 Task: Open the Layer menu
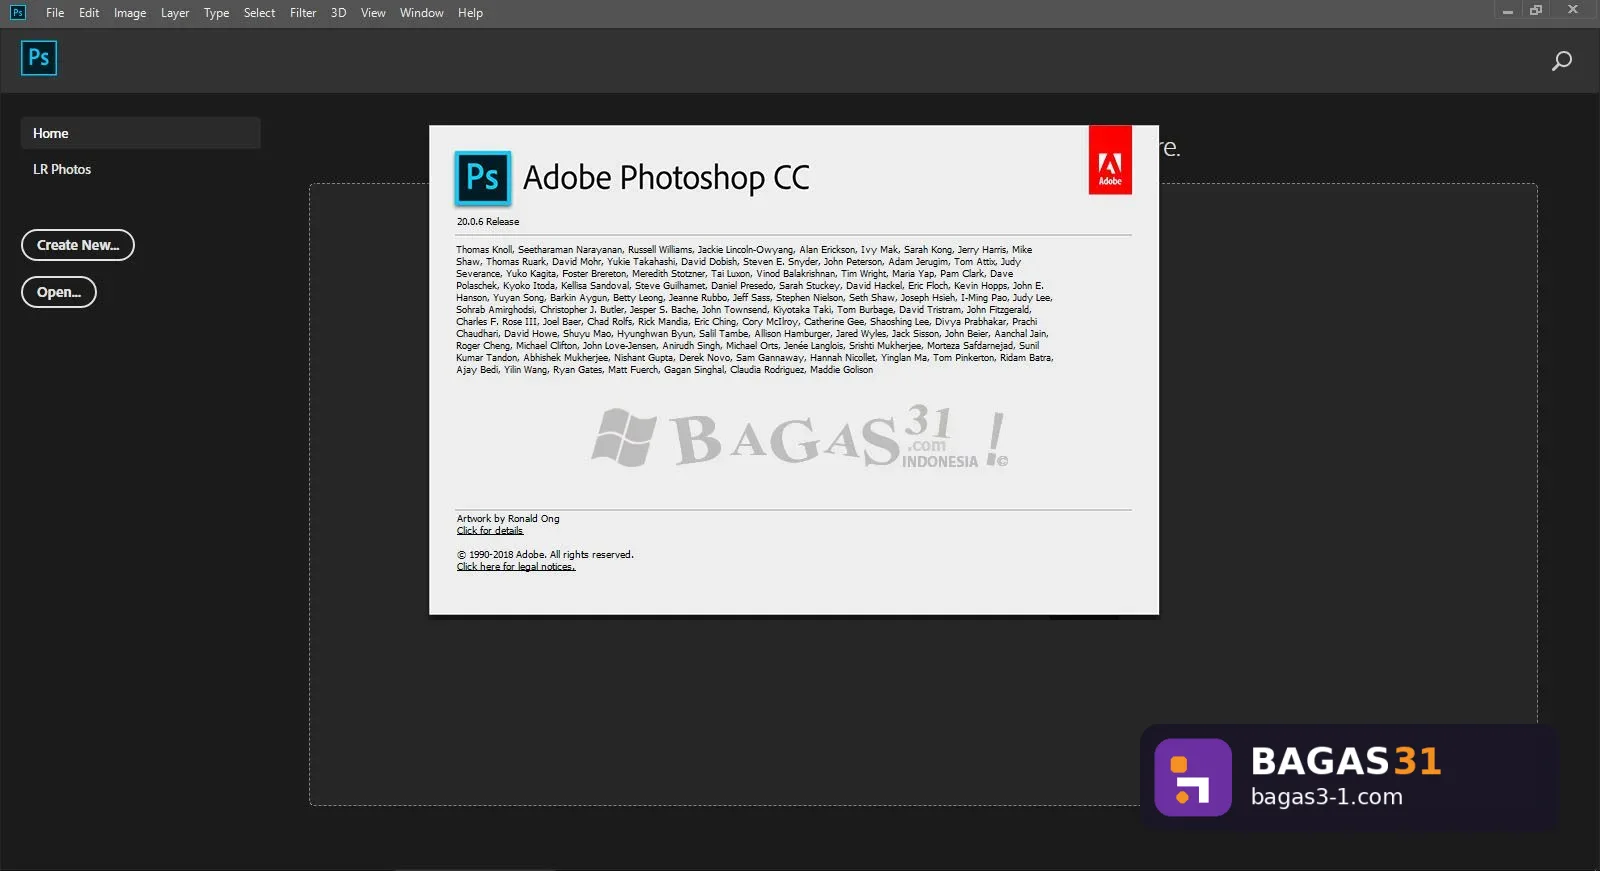[175, 13]
